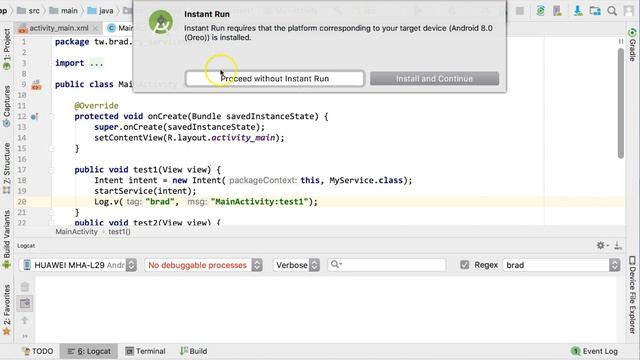640x360 pixels.
Task: Open the HUAWEI MHA-L29 device dropdown
Action: tap(78, 265)
